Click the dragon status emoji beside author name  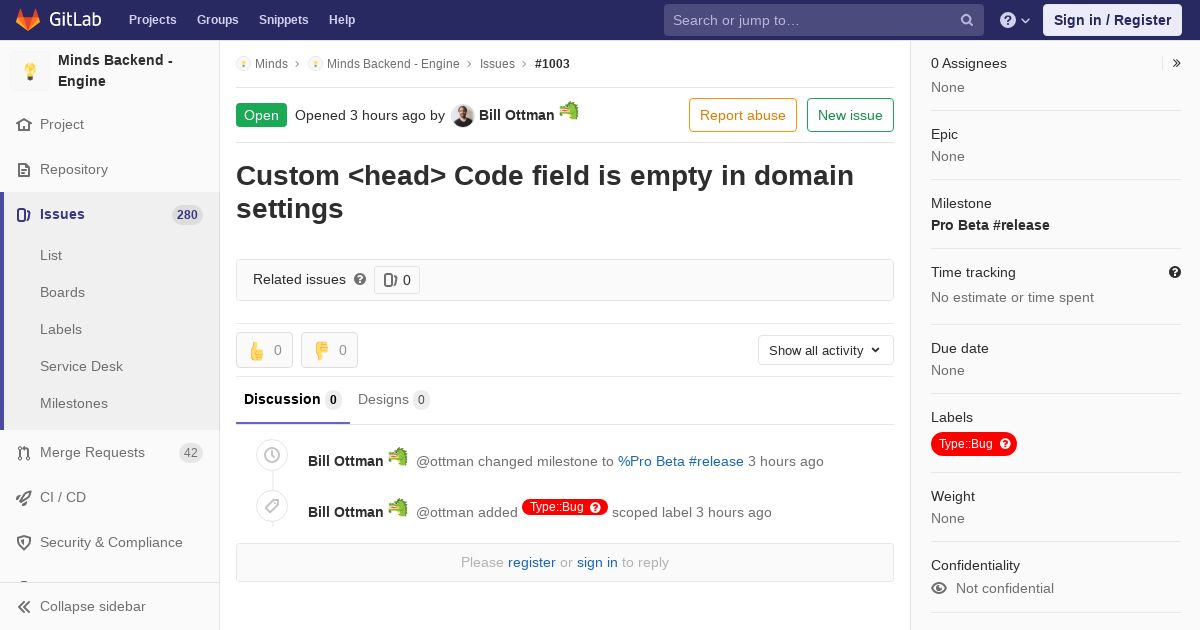(569, 111)
